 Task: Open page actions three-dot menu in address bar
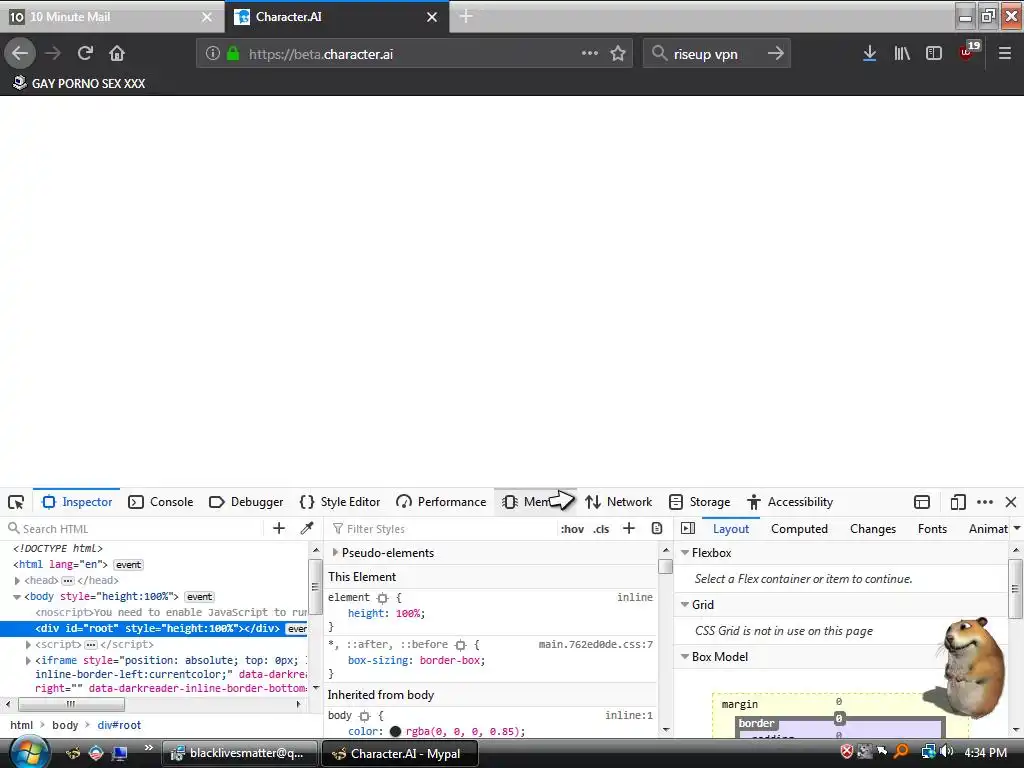click(590, 54)
